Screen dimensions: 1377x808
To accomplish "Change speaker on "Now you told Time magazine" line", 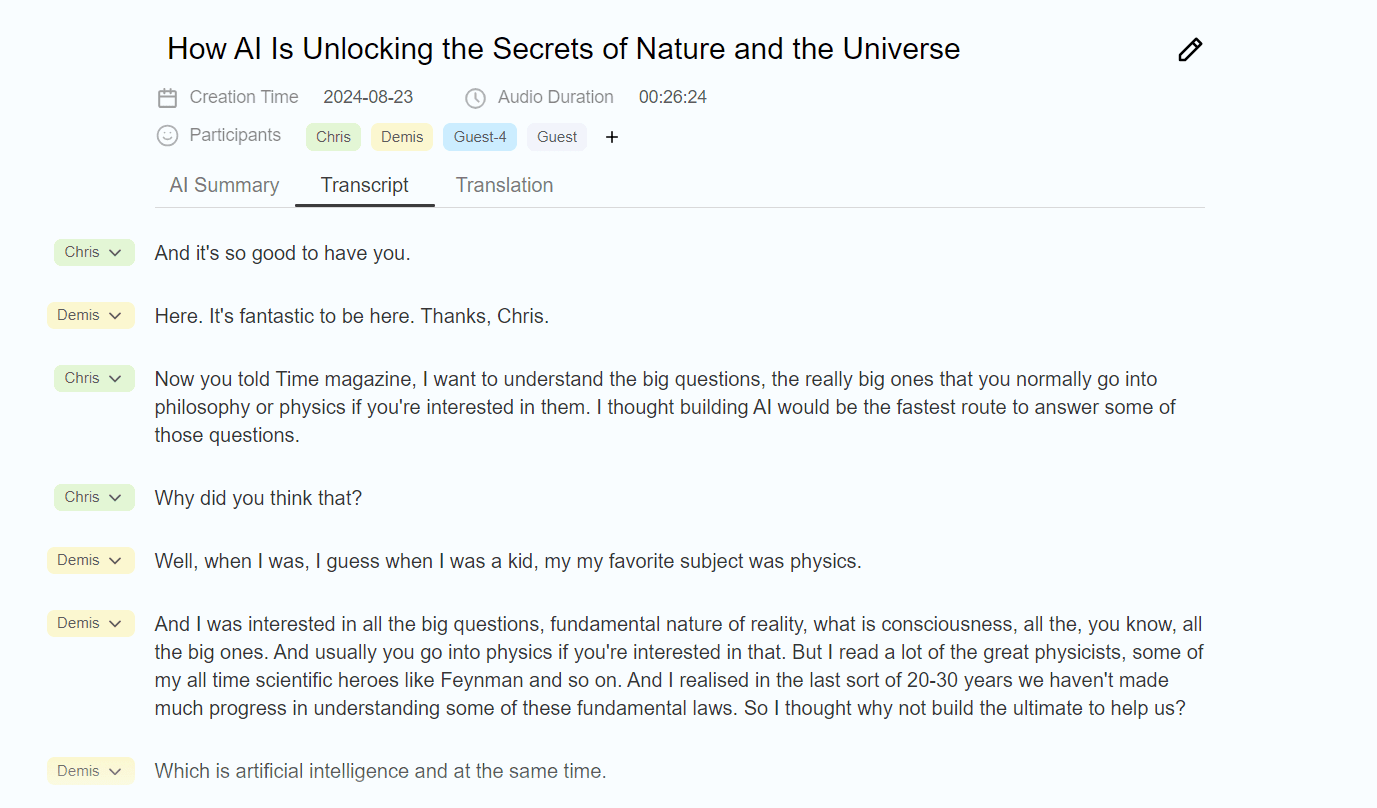I will (x=94, y=379).
